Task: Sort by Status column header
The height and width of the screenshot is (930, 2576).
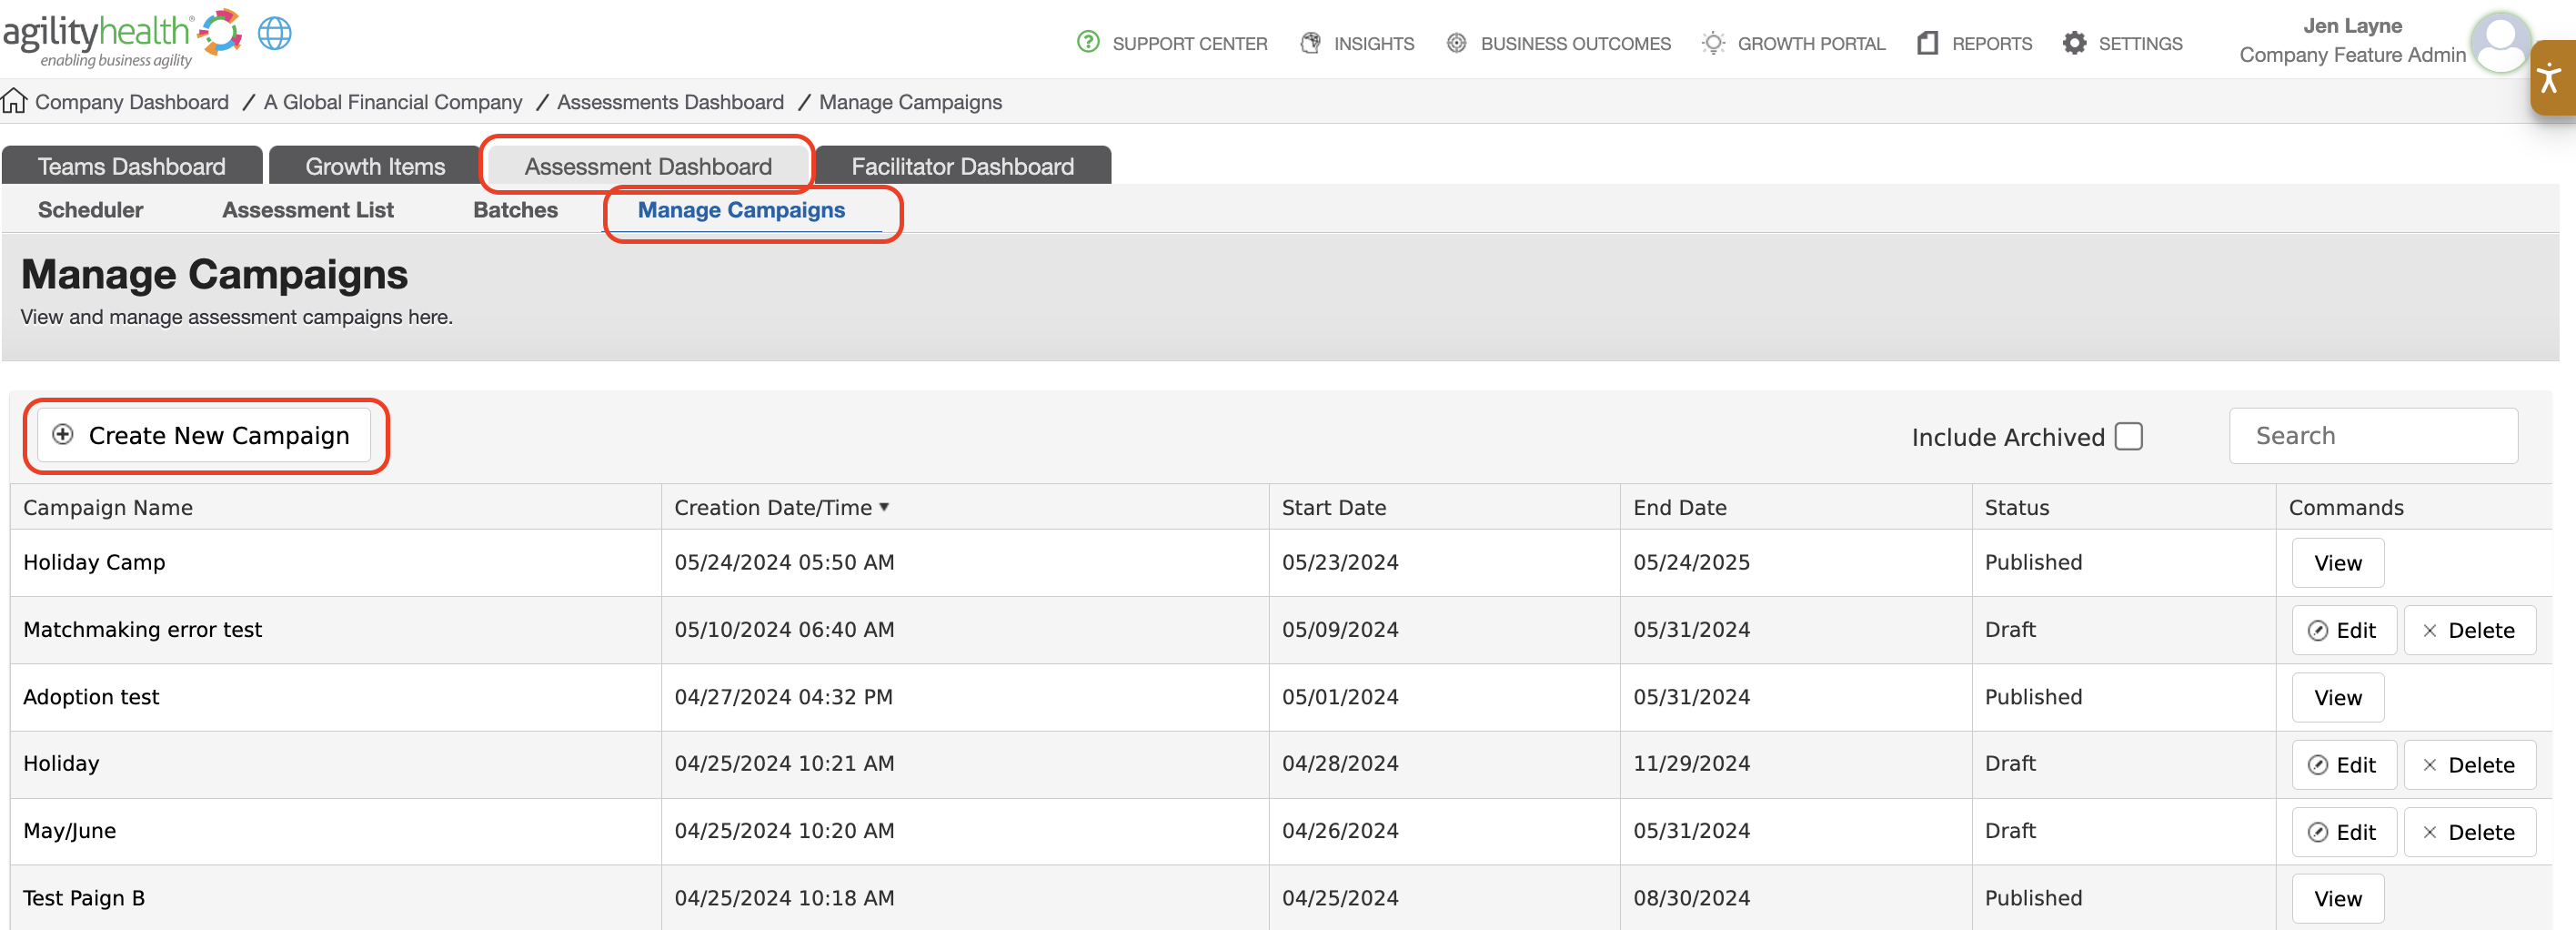Action: coord(2016,507)
